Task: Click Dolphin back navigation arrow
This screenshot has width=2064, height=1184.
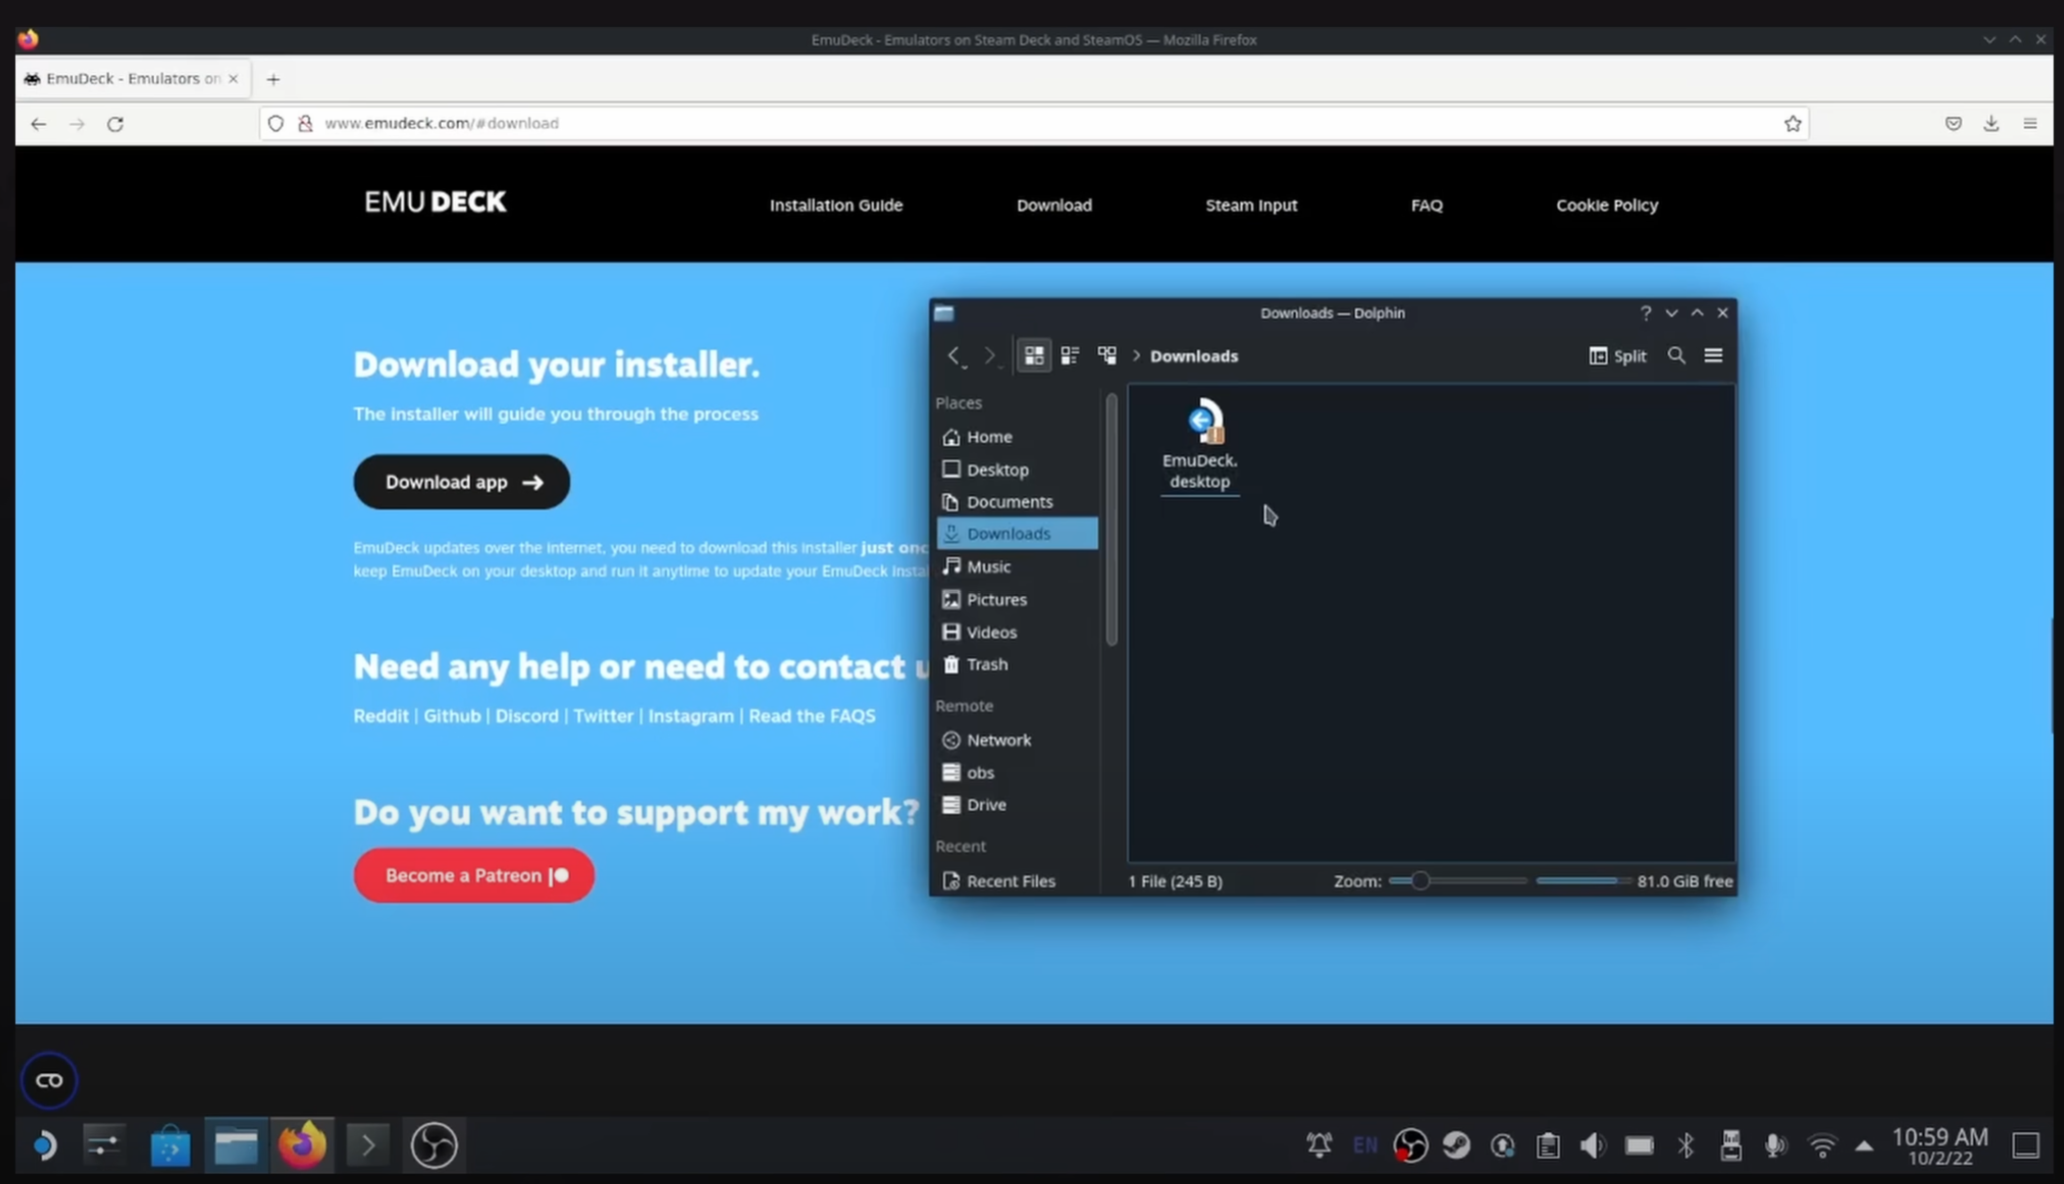Action: click(x=954, y=355)
